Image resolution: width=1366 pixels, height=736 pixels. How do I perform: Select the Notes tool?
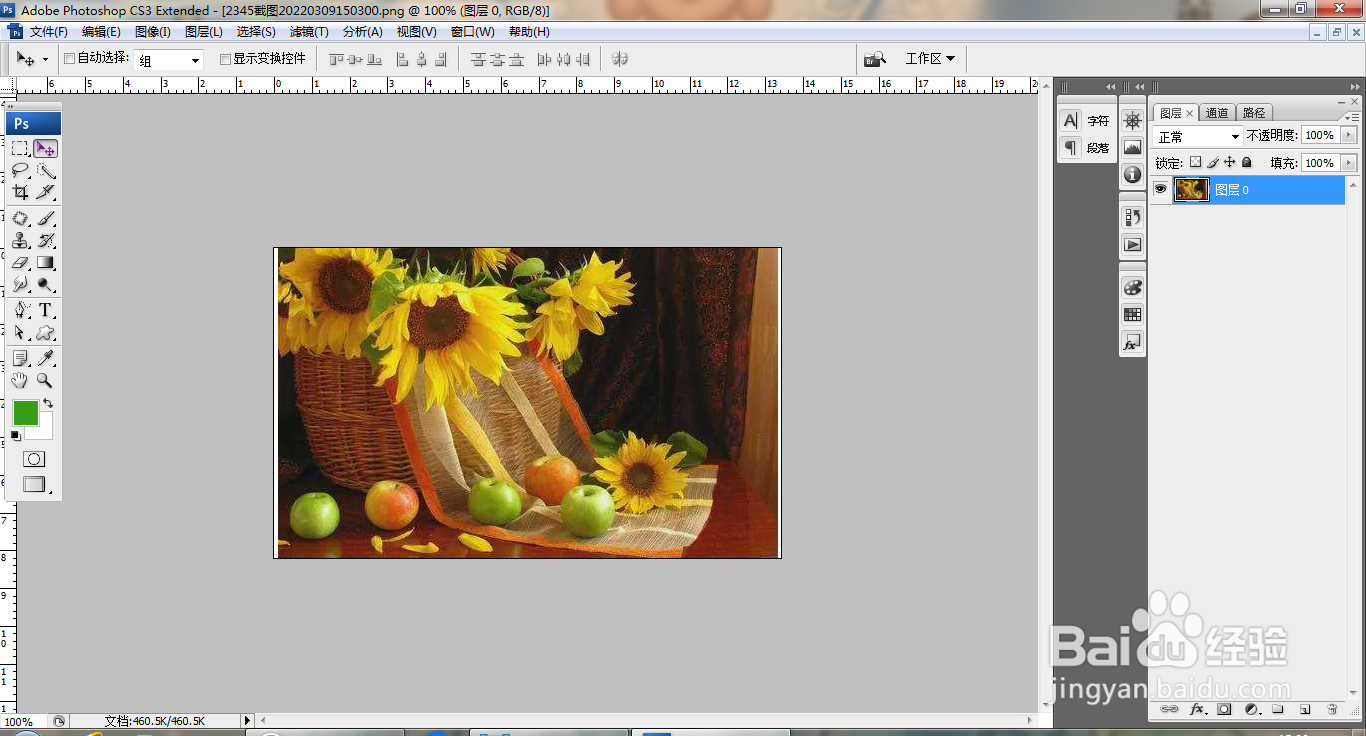click(20, 358)
